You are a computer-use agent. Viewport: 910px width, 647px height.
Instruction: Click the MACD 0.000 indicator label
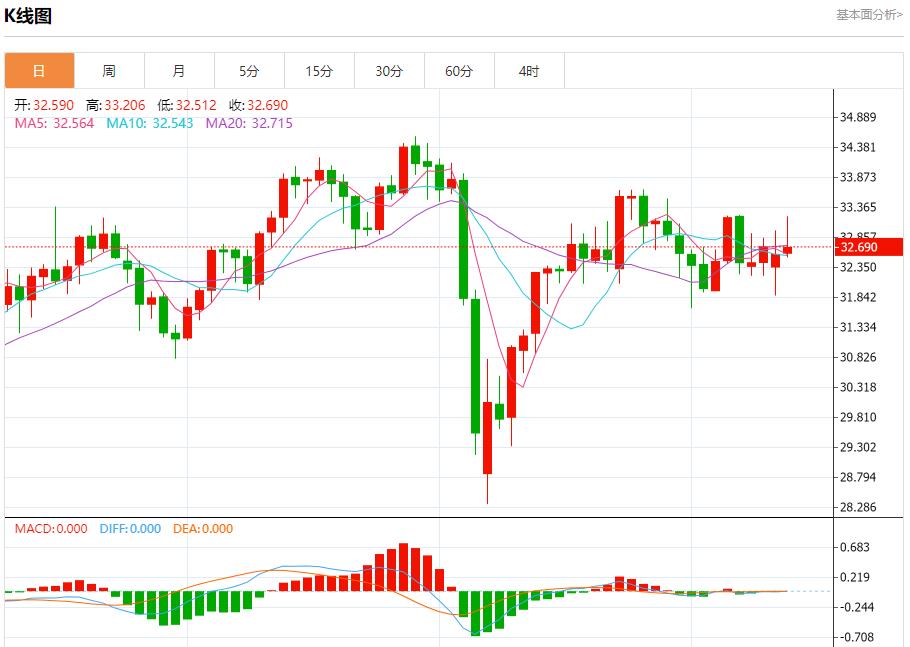click(x=51, y=529)
